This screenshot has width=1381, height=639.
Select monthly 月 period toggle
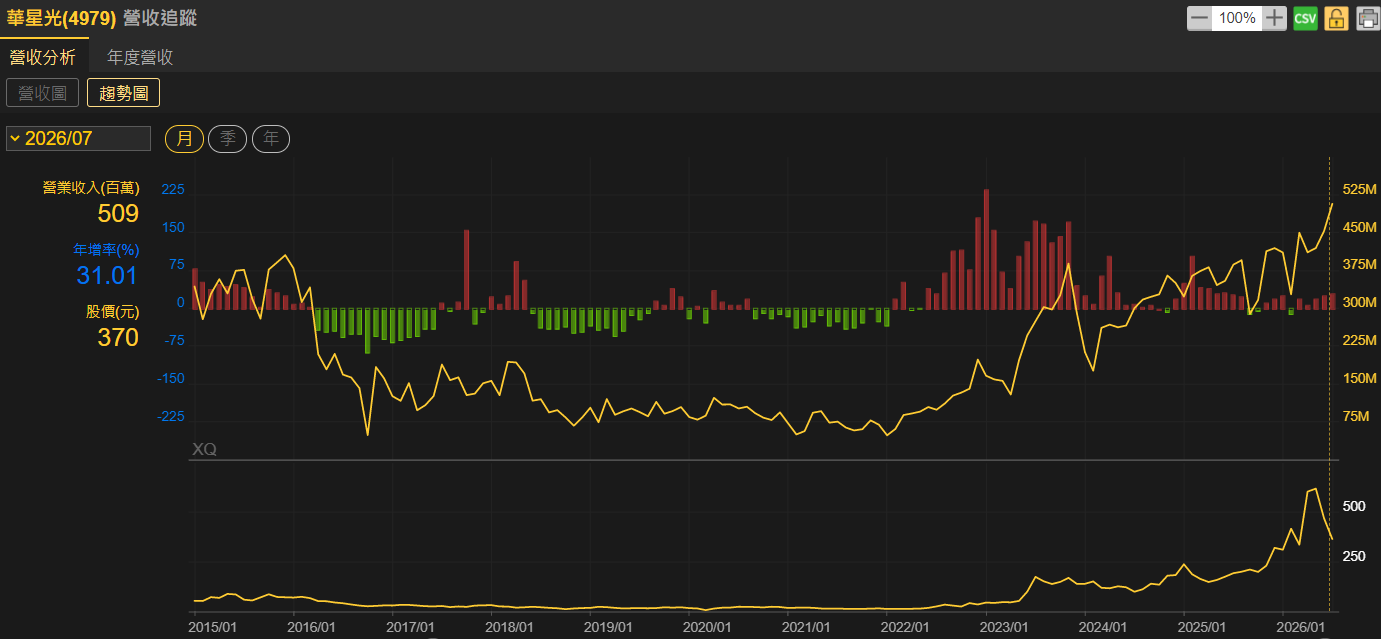point(185,139)
